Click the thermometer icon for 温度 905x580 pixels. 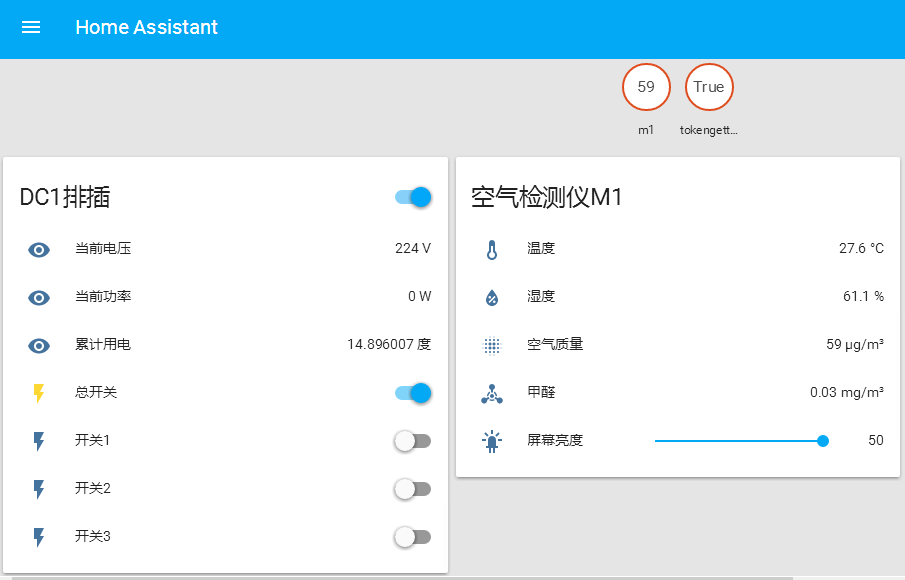[492, 250]
